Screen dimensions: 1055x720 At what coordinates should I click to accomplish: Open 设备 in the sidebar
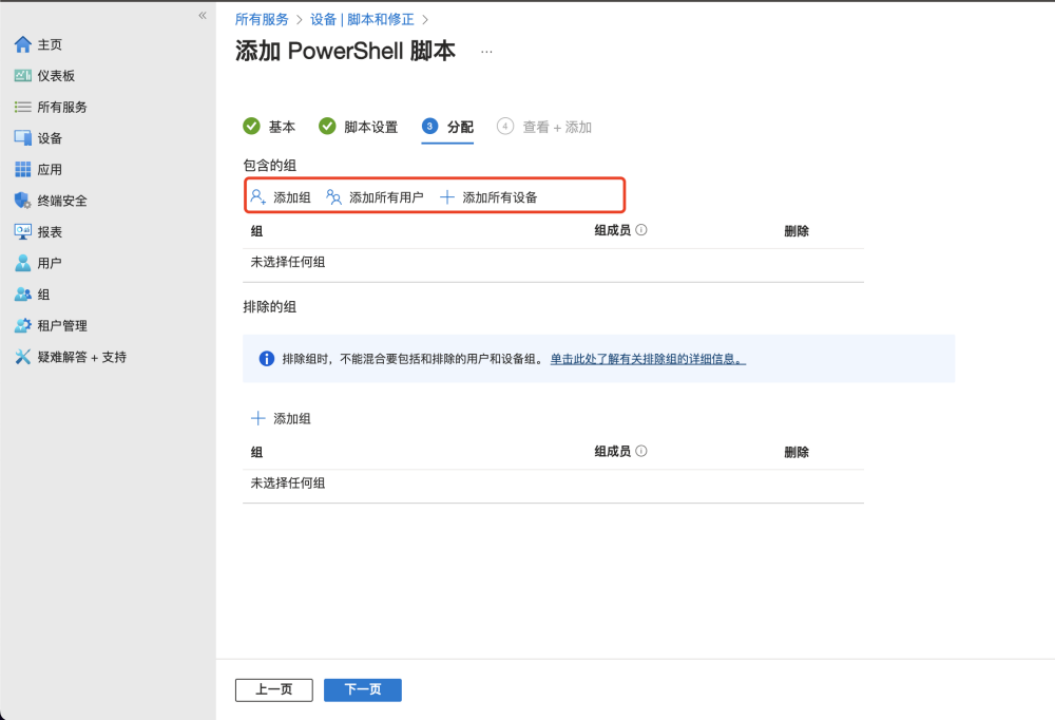(50, 138)
